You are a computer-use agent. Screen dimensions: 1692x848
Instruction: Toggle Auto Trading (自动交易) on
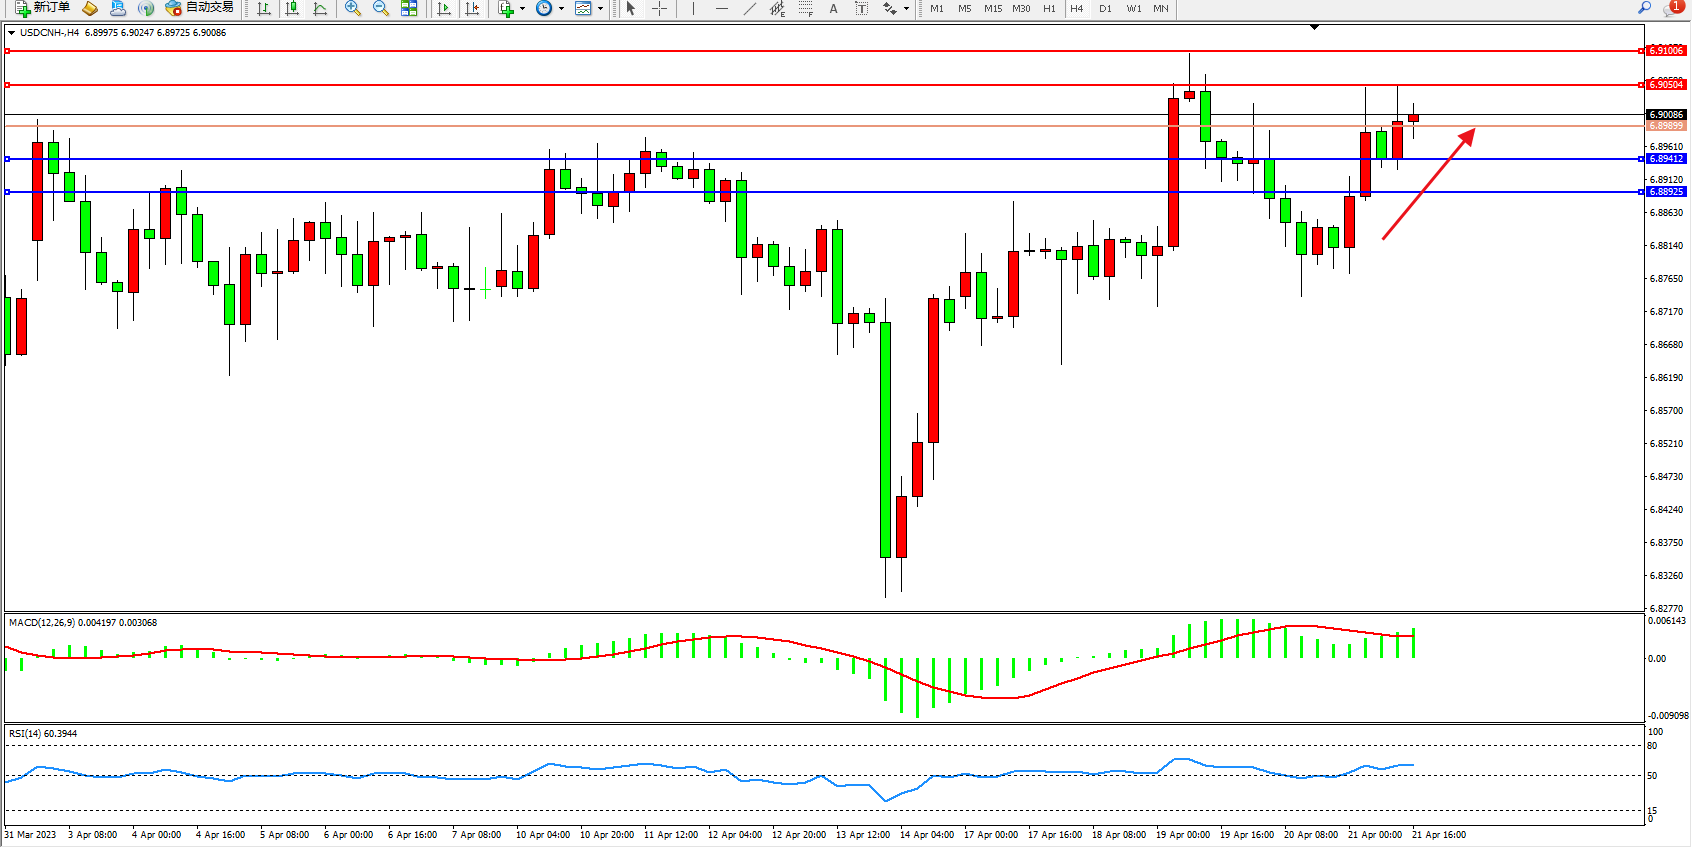tap(200, 8)
